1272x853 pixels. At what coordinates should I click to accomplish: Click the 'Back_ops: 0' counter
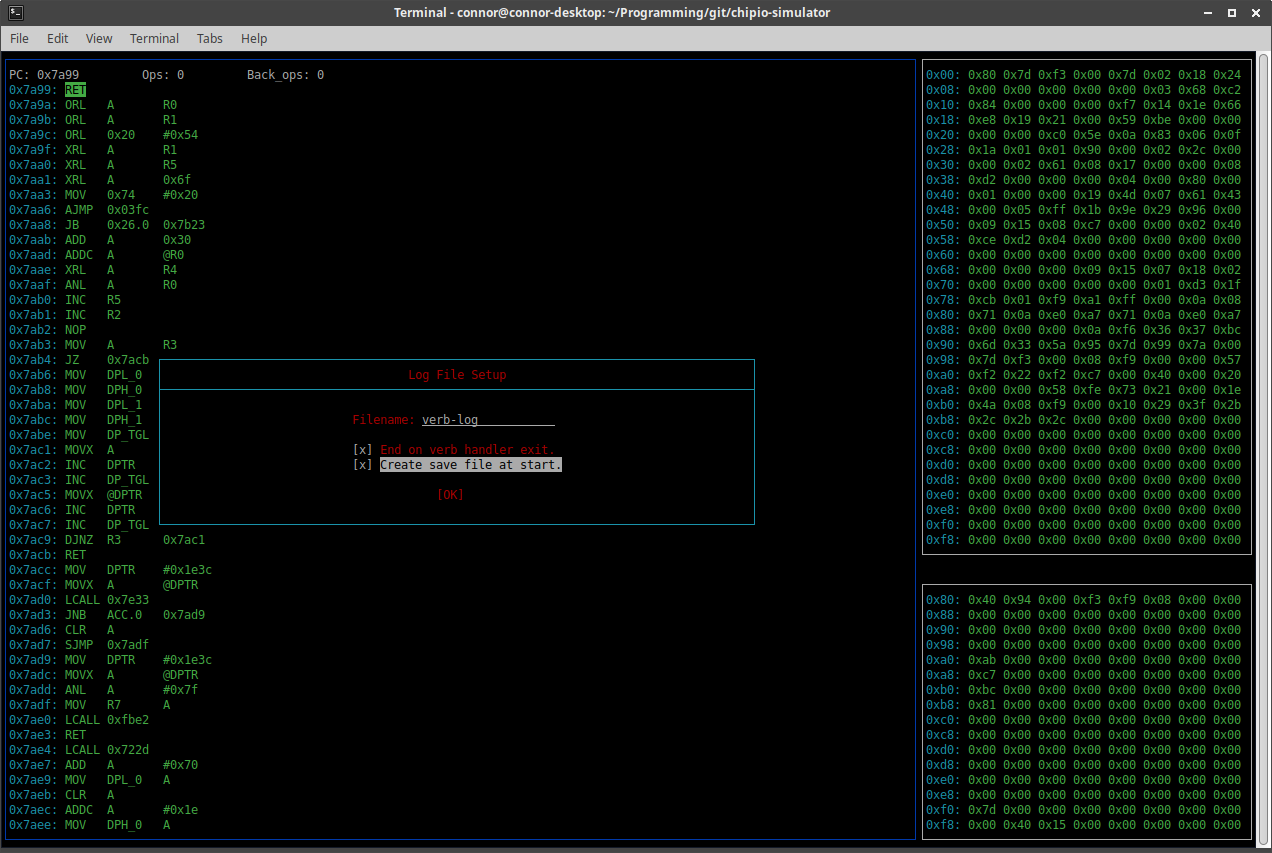click(285, 75)
